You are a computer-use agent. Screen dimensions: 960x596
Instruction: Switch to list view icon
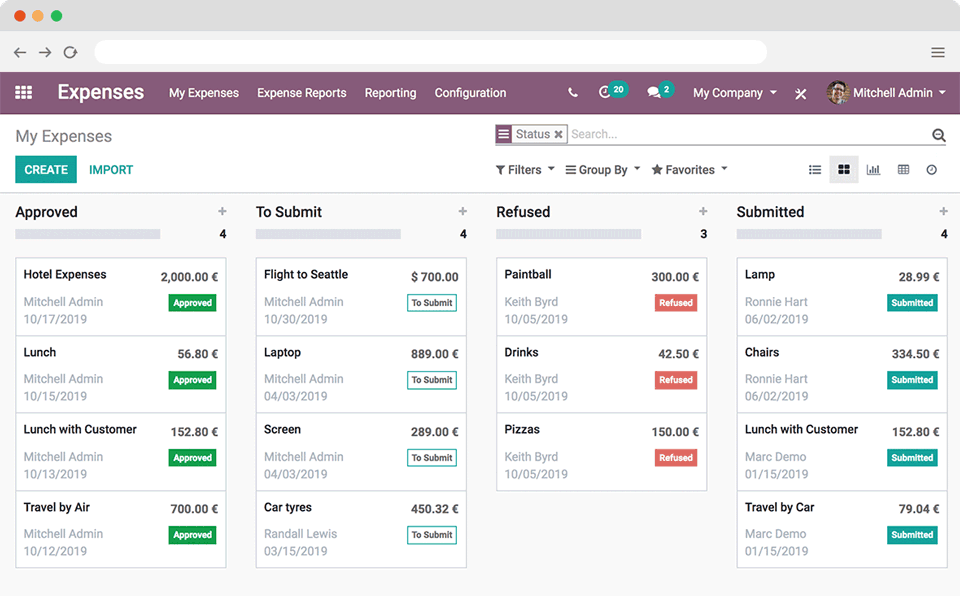pos(815,170)
